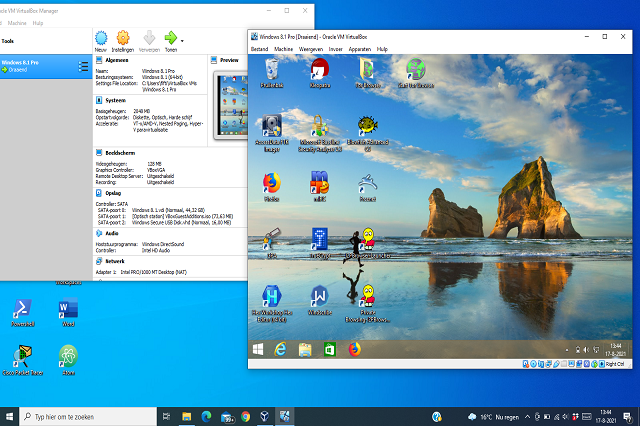Click the host Windows Start button

pos(9,417)
